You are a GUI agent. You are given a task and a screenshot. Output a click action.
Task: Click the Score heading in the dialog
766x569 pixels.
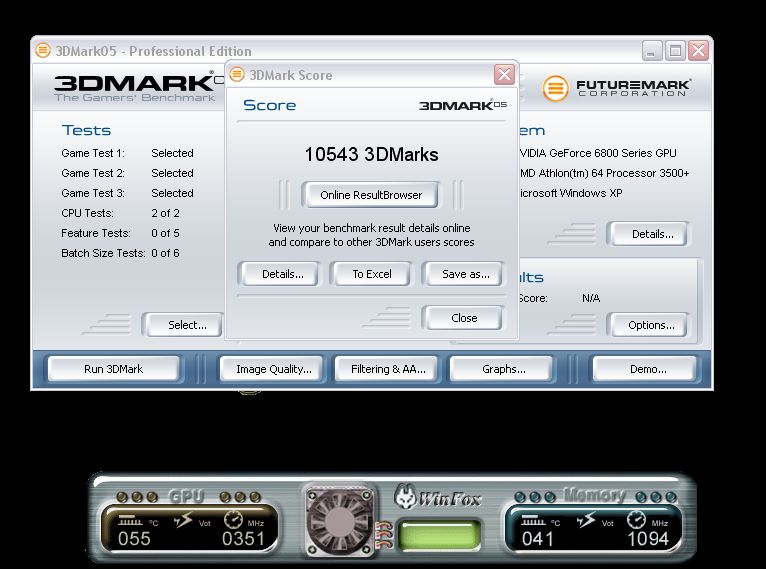pyautogui.click(x=270, y=105)
